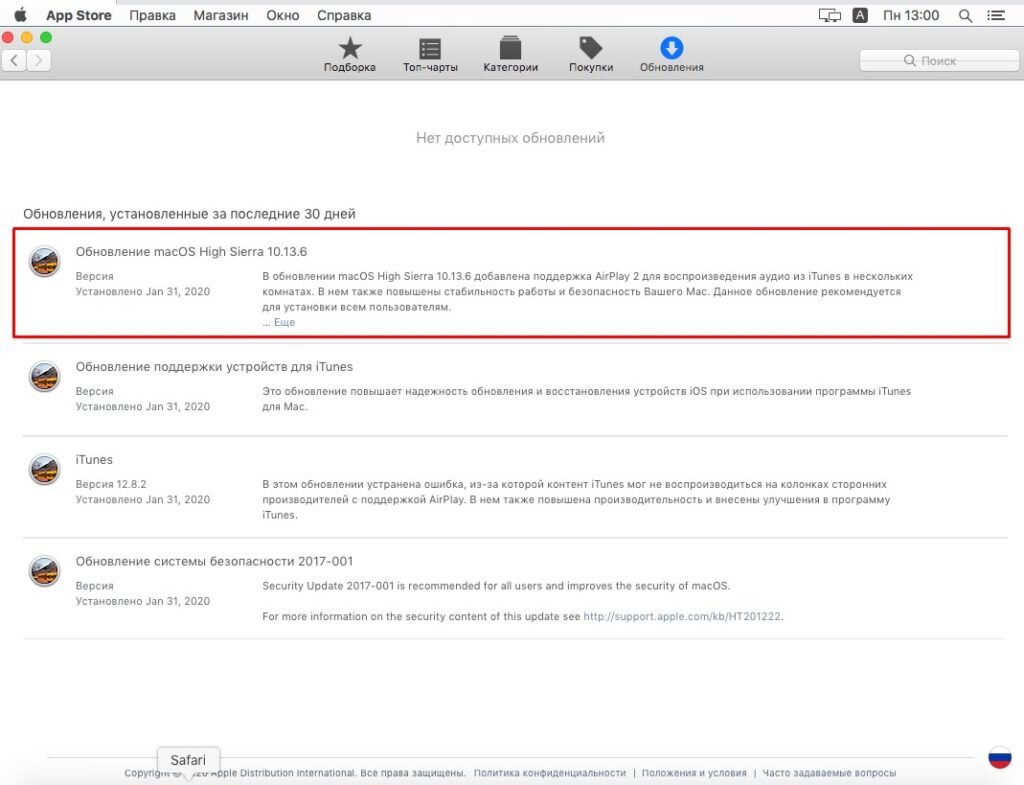This screenshot has width=1024, height=785.
Task: Open the Правка menu
Action: pyautogui.click(x=152, y=15)
